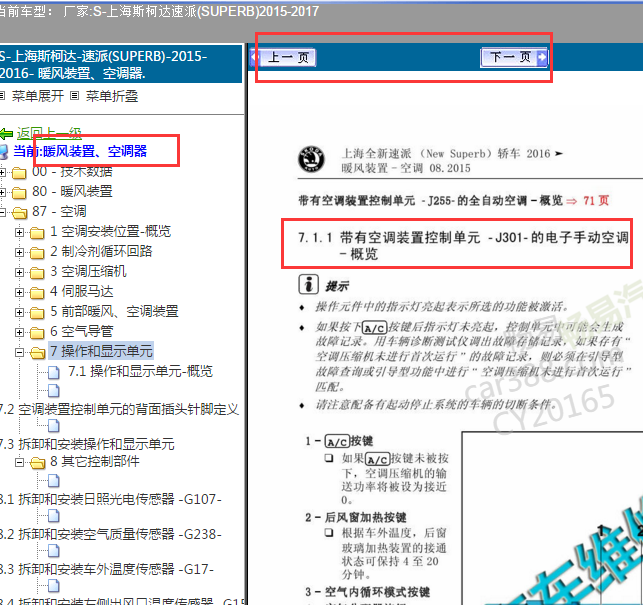Expand 4 伺服马达 node
The image size is (643, 605).
tap(19, 292)
